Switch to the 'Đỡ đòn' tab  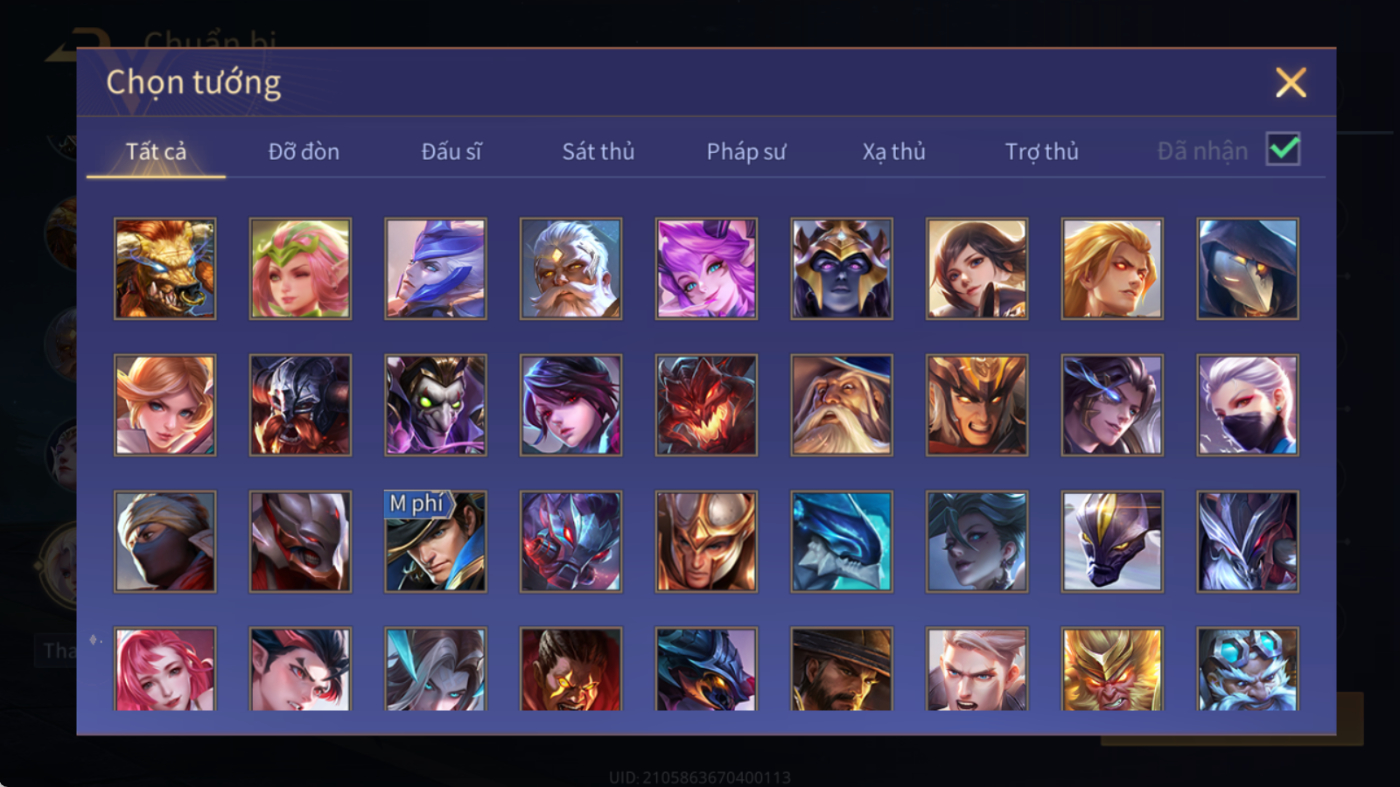tap(304, 152)
